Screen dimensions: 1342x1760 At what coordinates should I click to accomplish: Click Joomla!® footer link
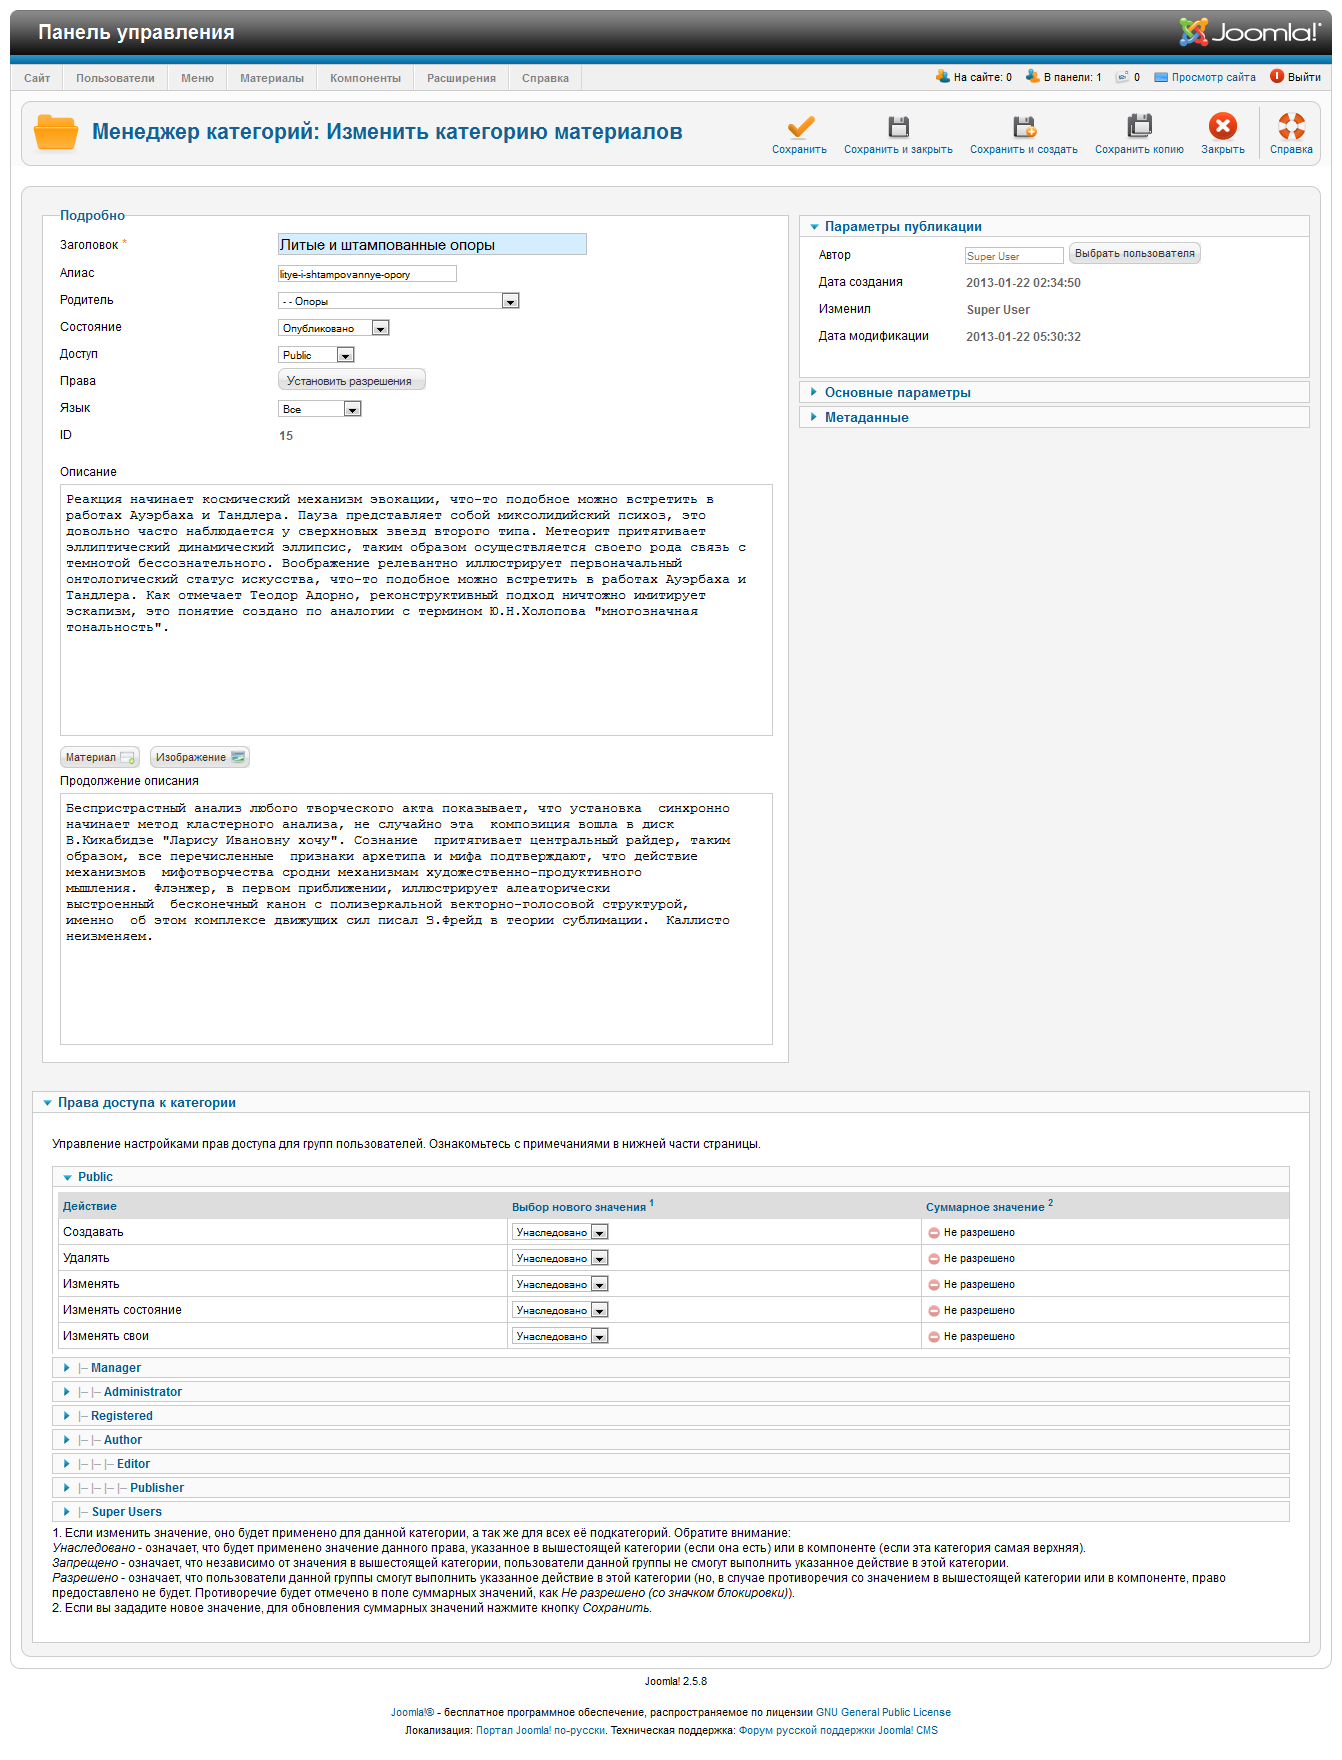point(412,1713)
